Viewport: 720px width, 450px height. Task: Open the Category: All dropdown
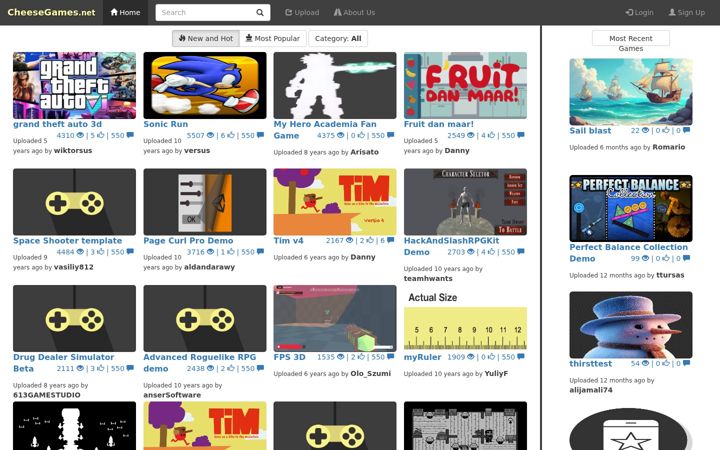(338, 39)
